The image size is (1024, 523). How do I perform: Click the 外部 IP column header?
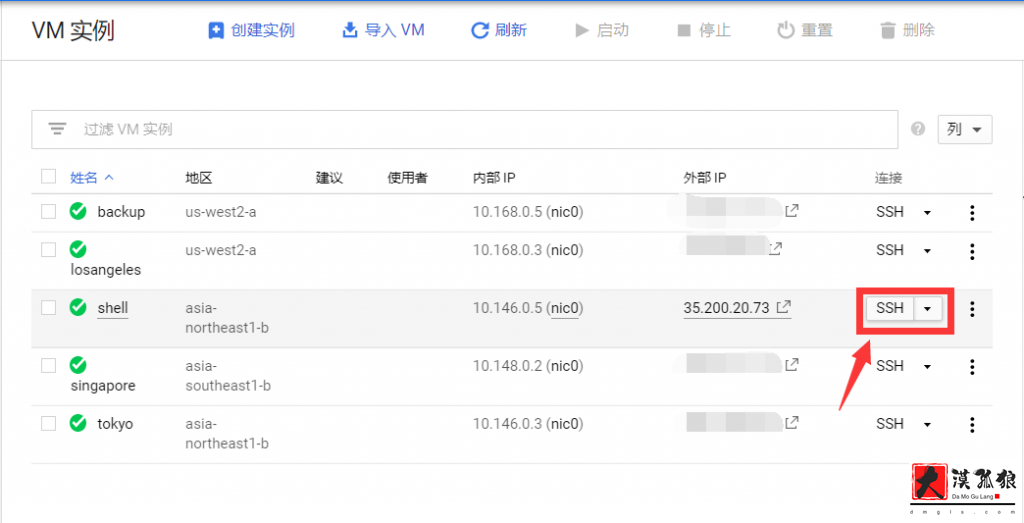[705, 178]
